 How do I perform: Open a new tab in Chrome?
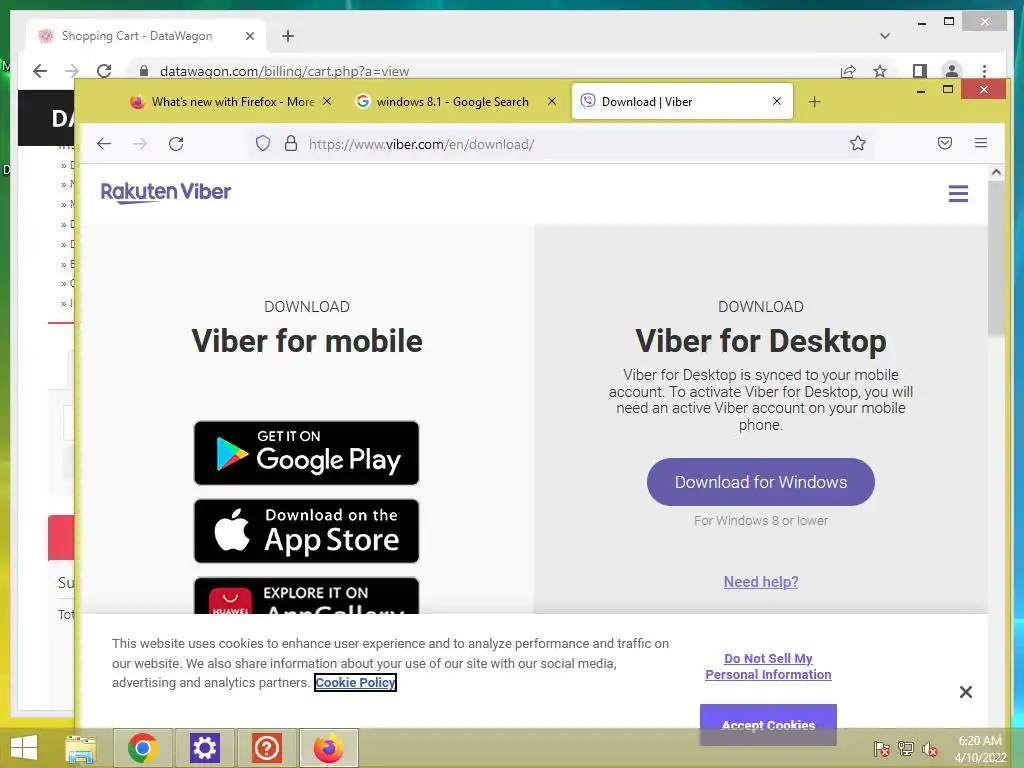coord(288,36)
